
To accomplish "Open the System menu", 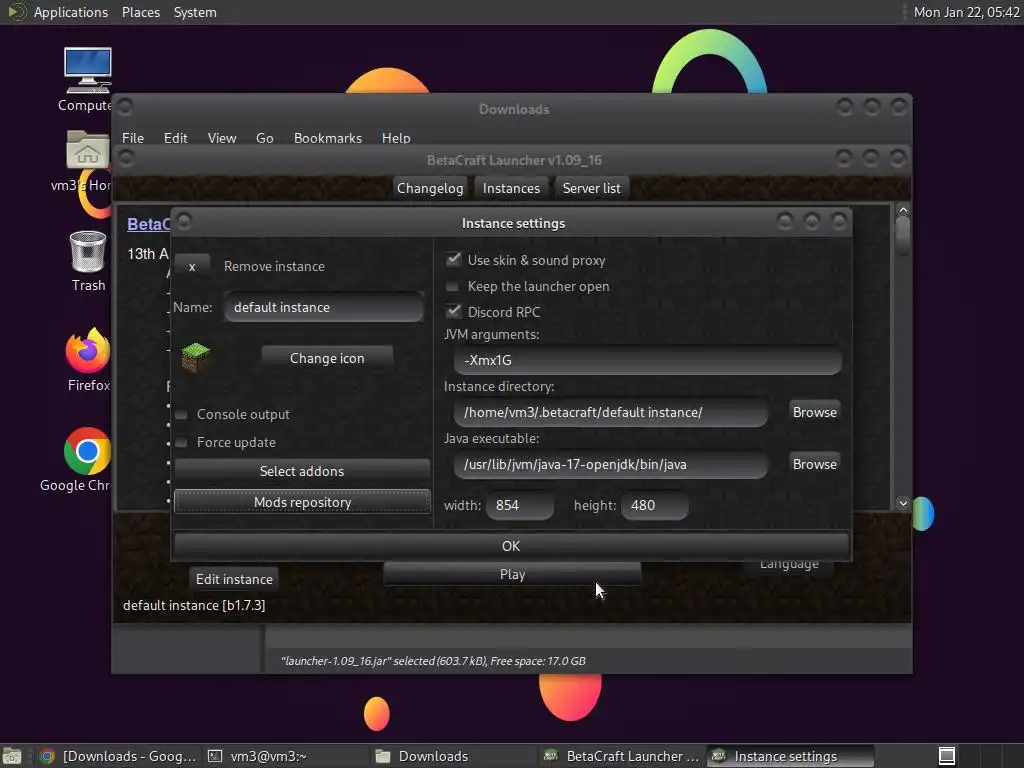I will (195, 12).
